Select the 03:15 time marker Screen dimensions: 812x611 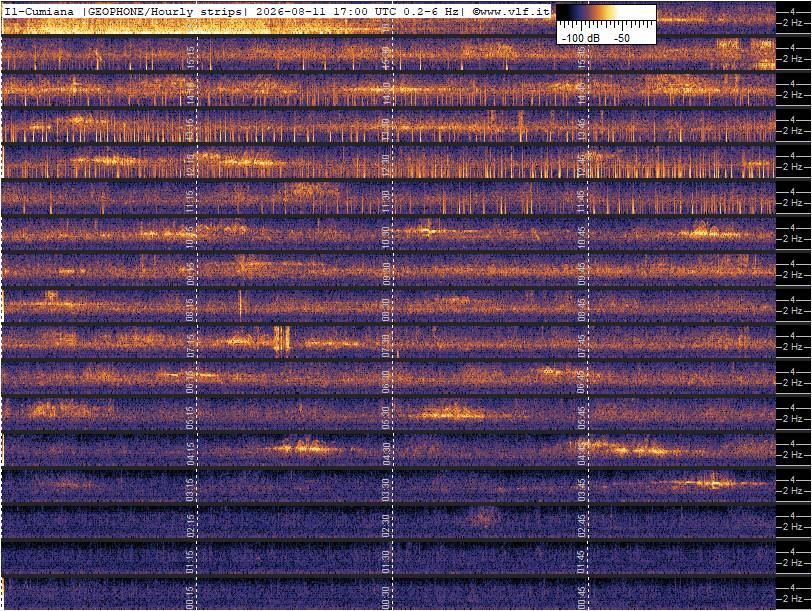[190, 490]
